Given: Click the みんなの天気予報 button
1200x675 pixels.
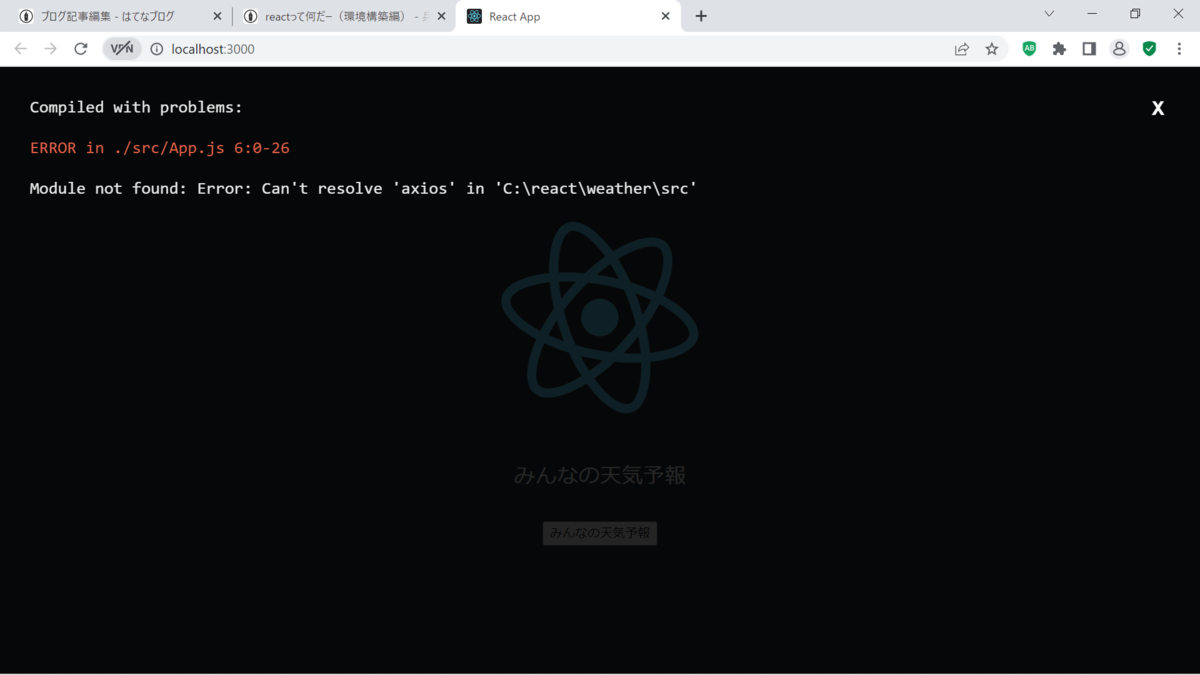Looking at the screenshot, I should [600, 533].
